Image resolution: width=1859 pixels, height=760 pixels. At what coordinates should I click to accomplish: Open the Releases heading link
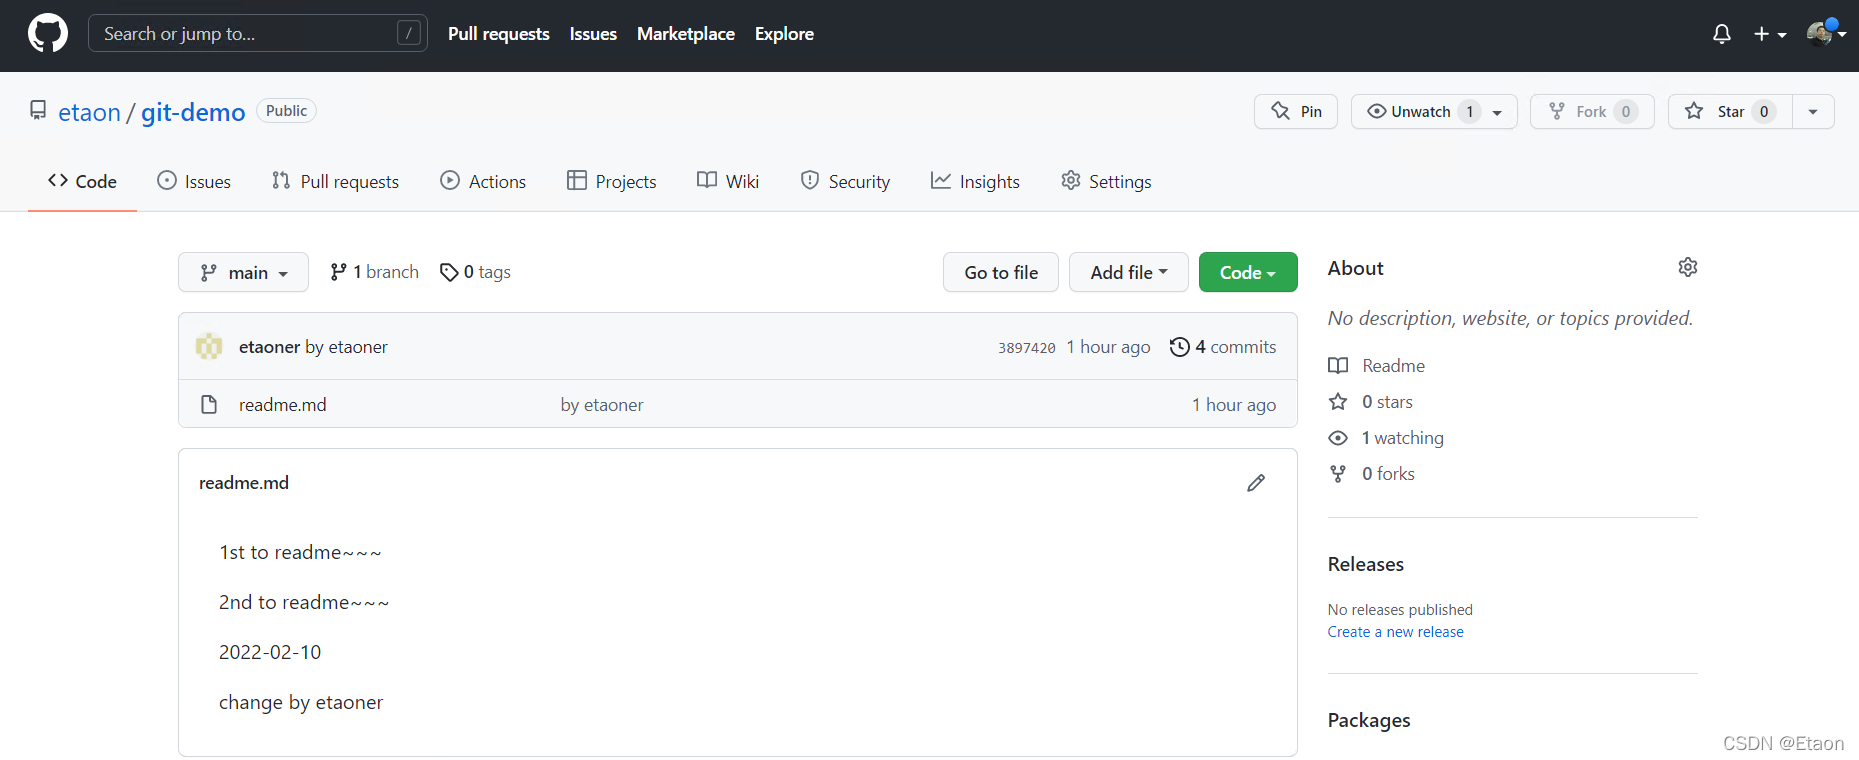coord(1366,564)
